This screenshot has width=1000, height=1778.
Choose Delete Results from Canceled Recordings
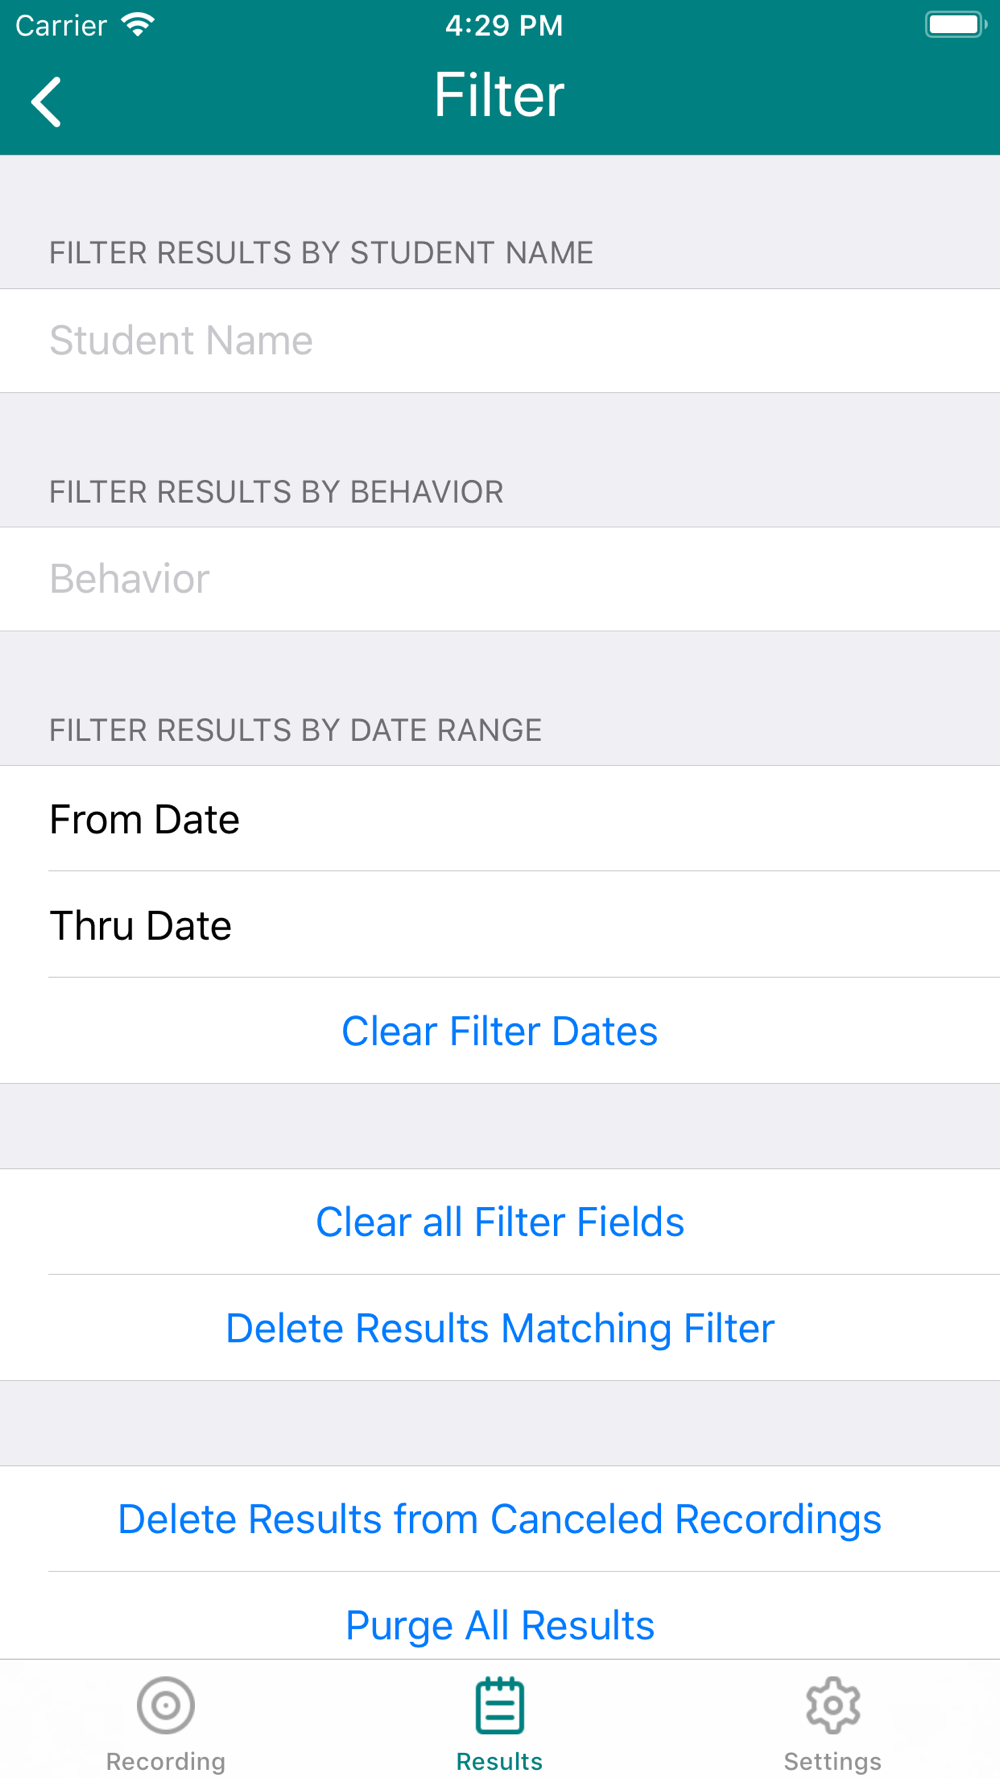(500, 1519)
